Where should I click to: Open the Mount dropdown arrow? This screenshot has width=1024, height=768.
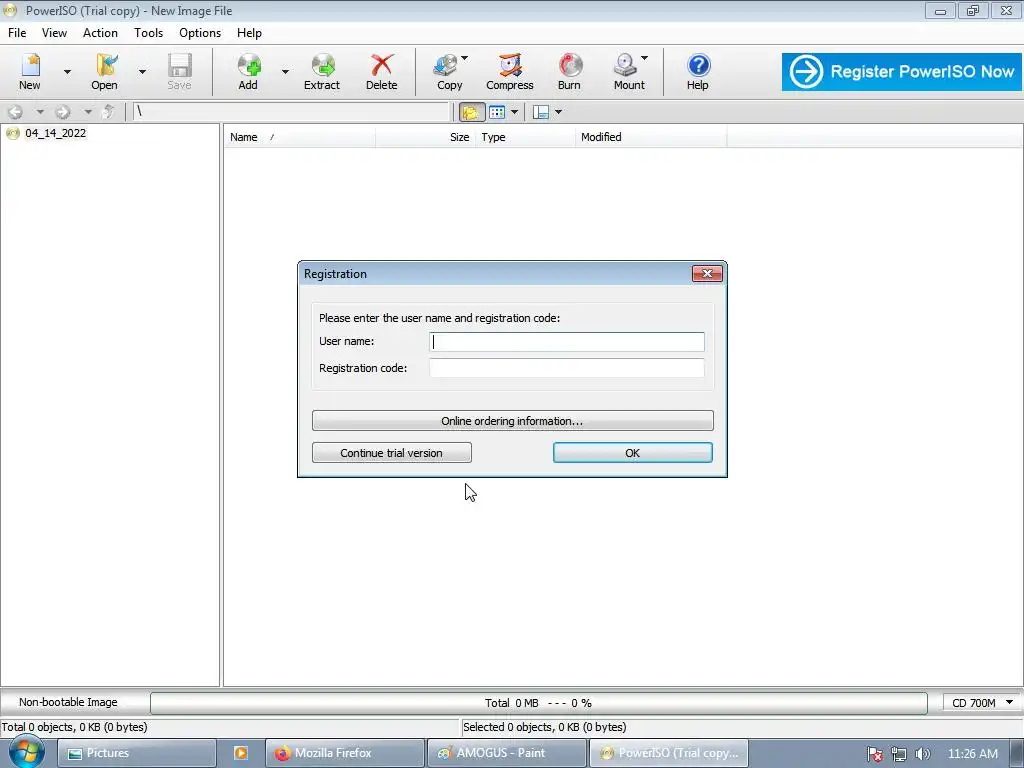(644, 58)
